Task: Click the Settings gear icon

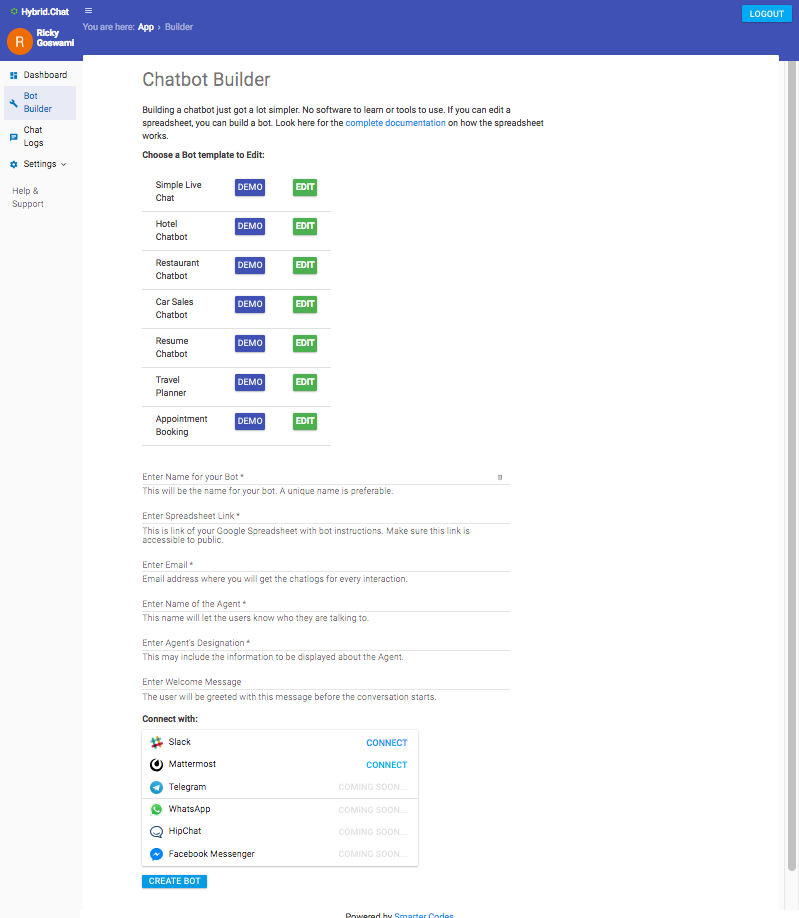Action: 13,165
